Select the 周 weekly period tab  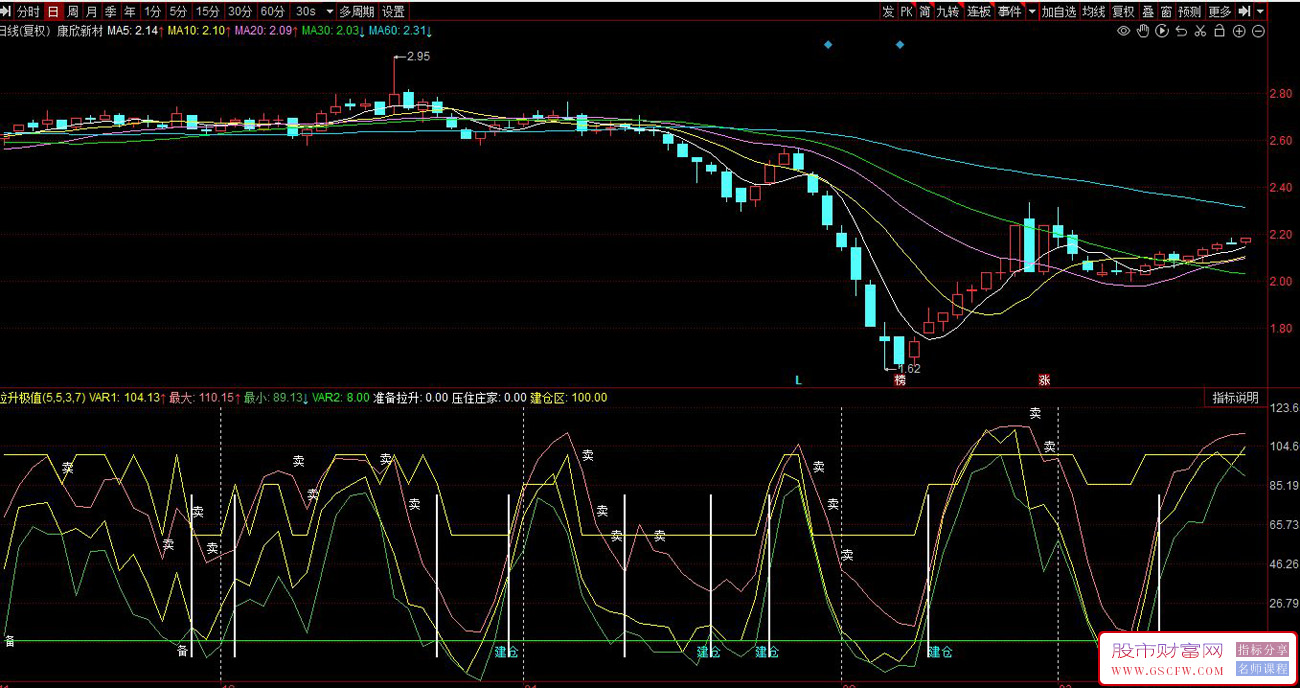(72, 12)
